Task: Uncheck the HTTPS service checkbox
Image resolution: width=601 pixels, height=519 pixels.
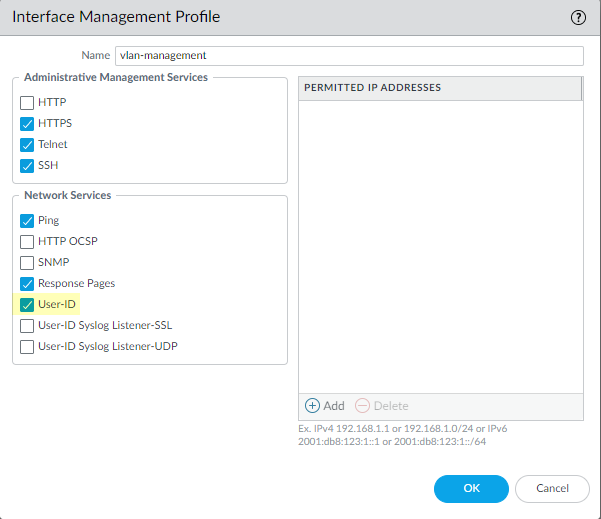Action: click(27, 124)
